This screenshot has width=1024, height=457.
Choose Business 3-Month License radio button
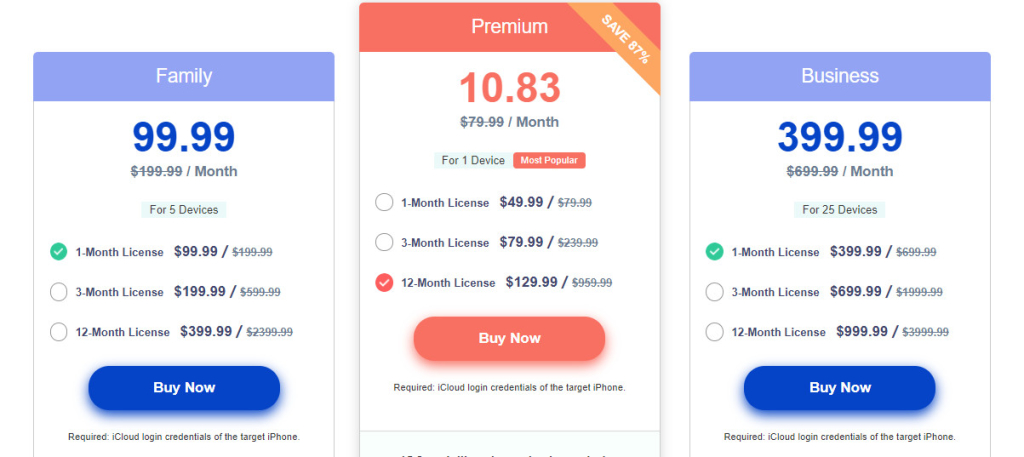coord(714,292)
